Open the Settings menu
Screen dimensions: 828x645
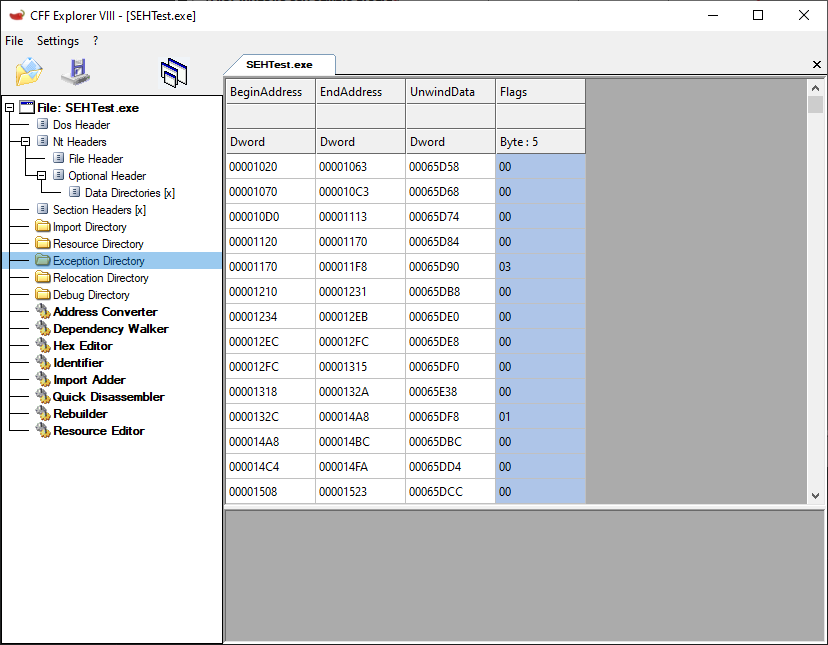[57, 41]
